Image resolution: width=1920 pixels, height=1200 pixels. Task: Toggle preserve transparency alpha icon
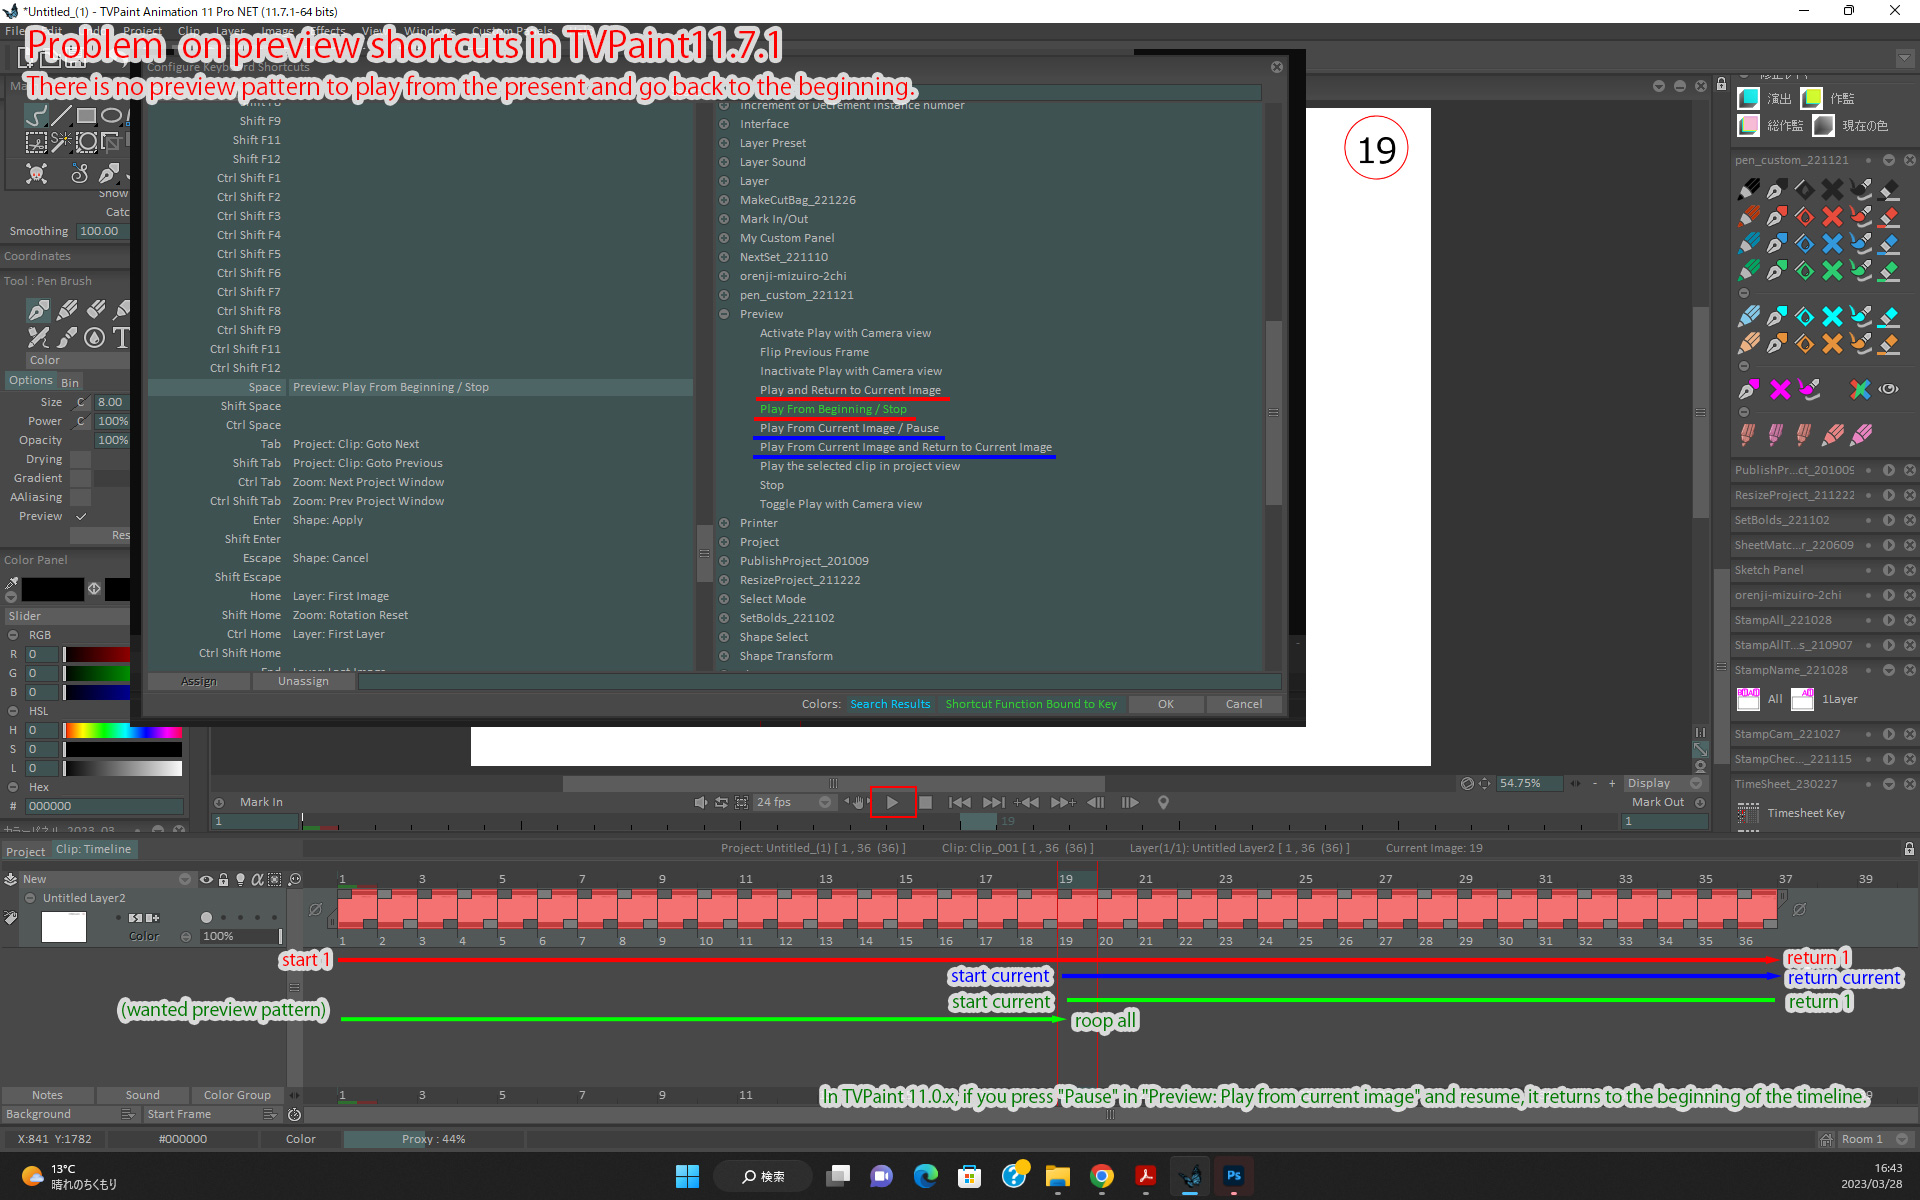(x=257, y=880)
